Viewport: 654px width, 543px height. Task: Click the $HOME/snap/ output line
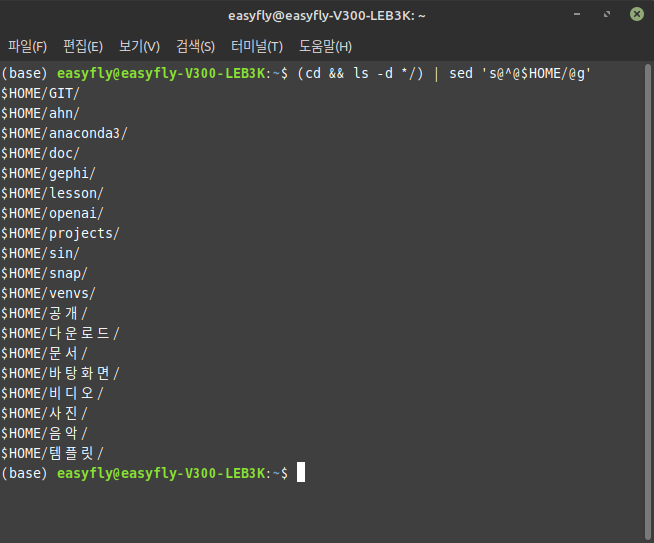44,274
